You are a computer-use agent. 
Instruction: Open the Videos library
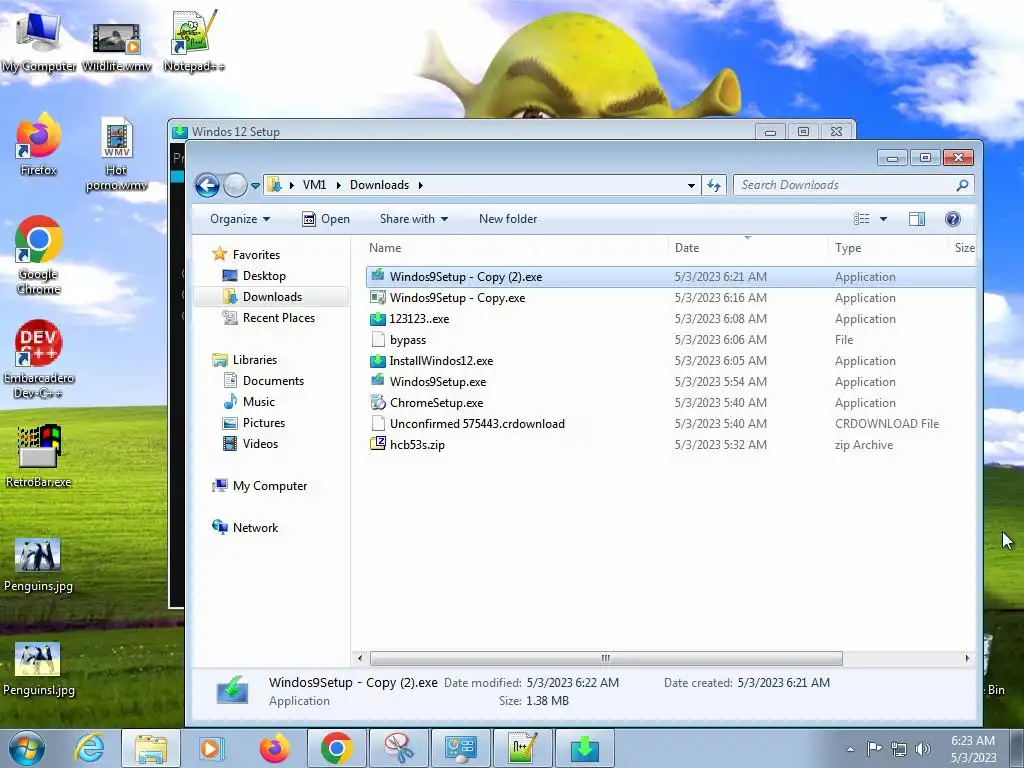coord(260,443)
